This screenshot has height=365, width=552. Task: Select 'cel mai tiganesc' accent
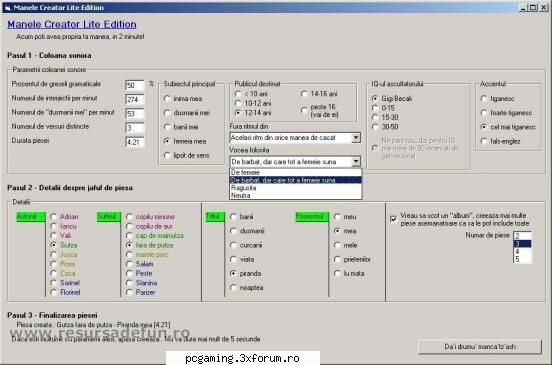point(484,127)
